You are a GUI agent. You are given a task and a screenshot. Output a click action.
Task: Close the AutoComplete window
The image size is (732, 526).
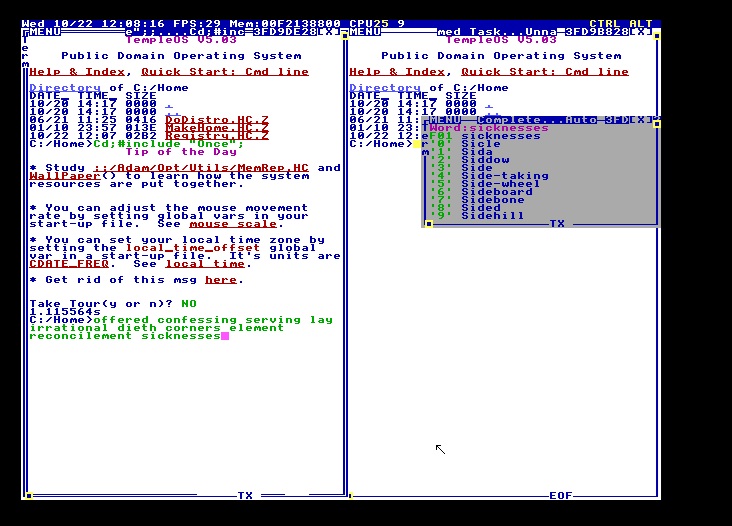point(640,120)
